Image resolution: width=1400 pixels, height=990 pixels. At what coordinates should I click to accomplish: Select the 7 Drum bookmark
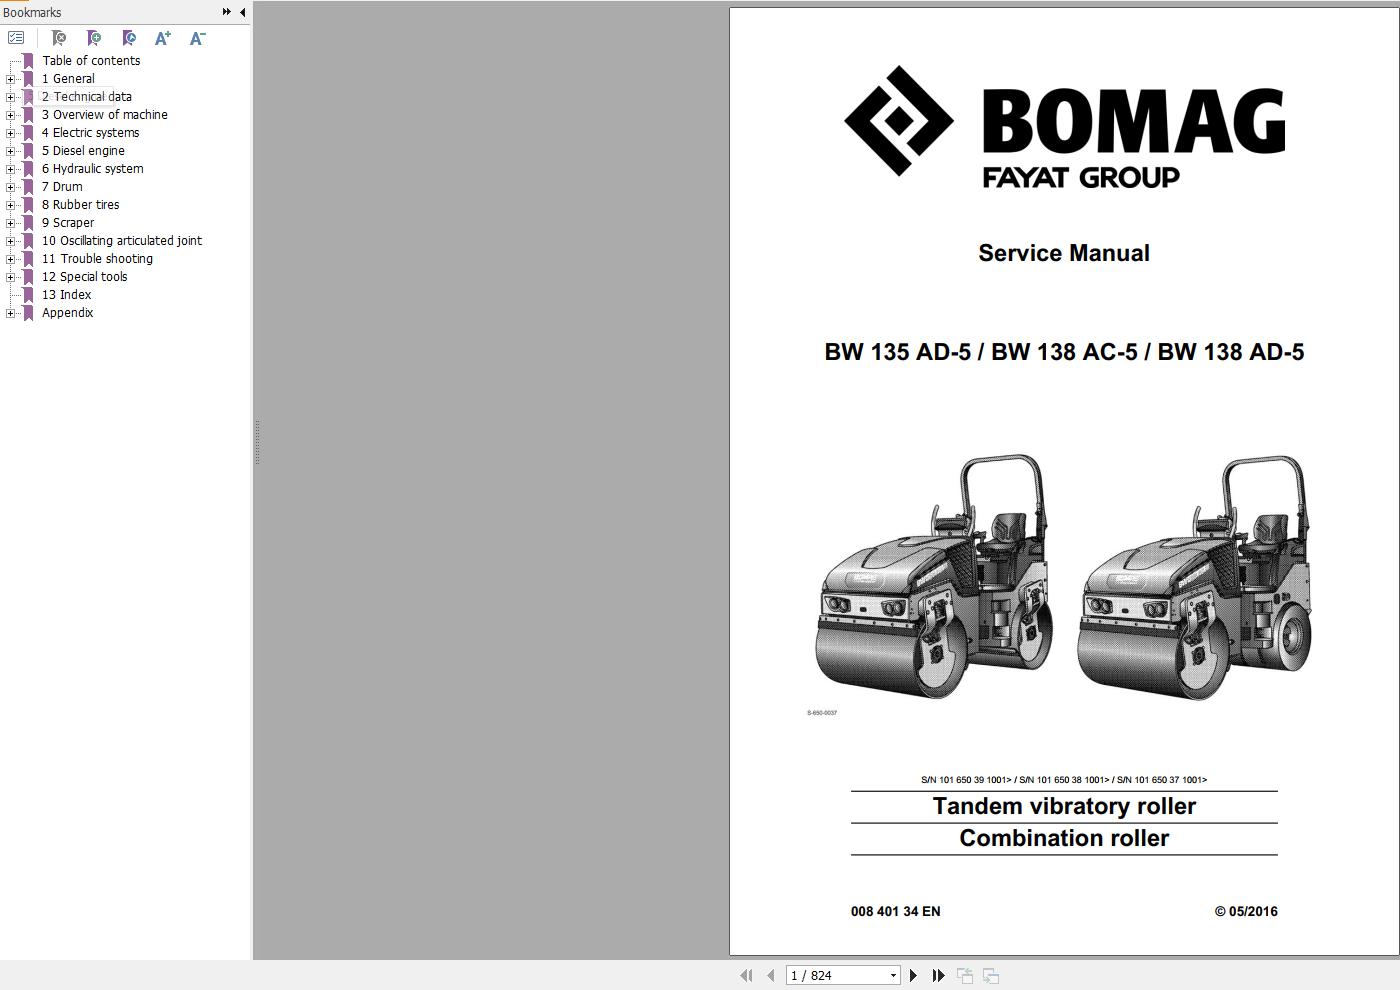[62, 187]
